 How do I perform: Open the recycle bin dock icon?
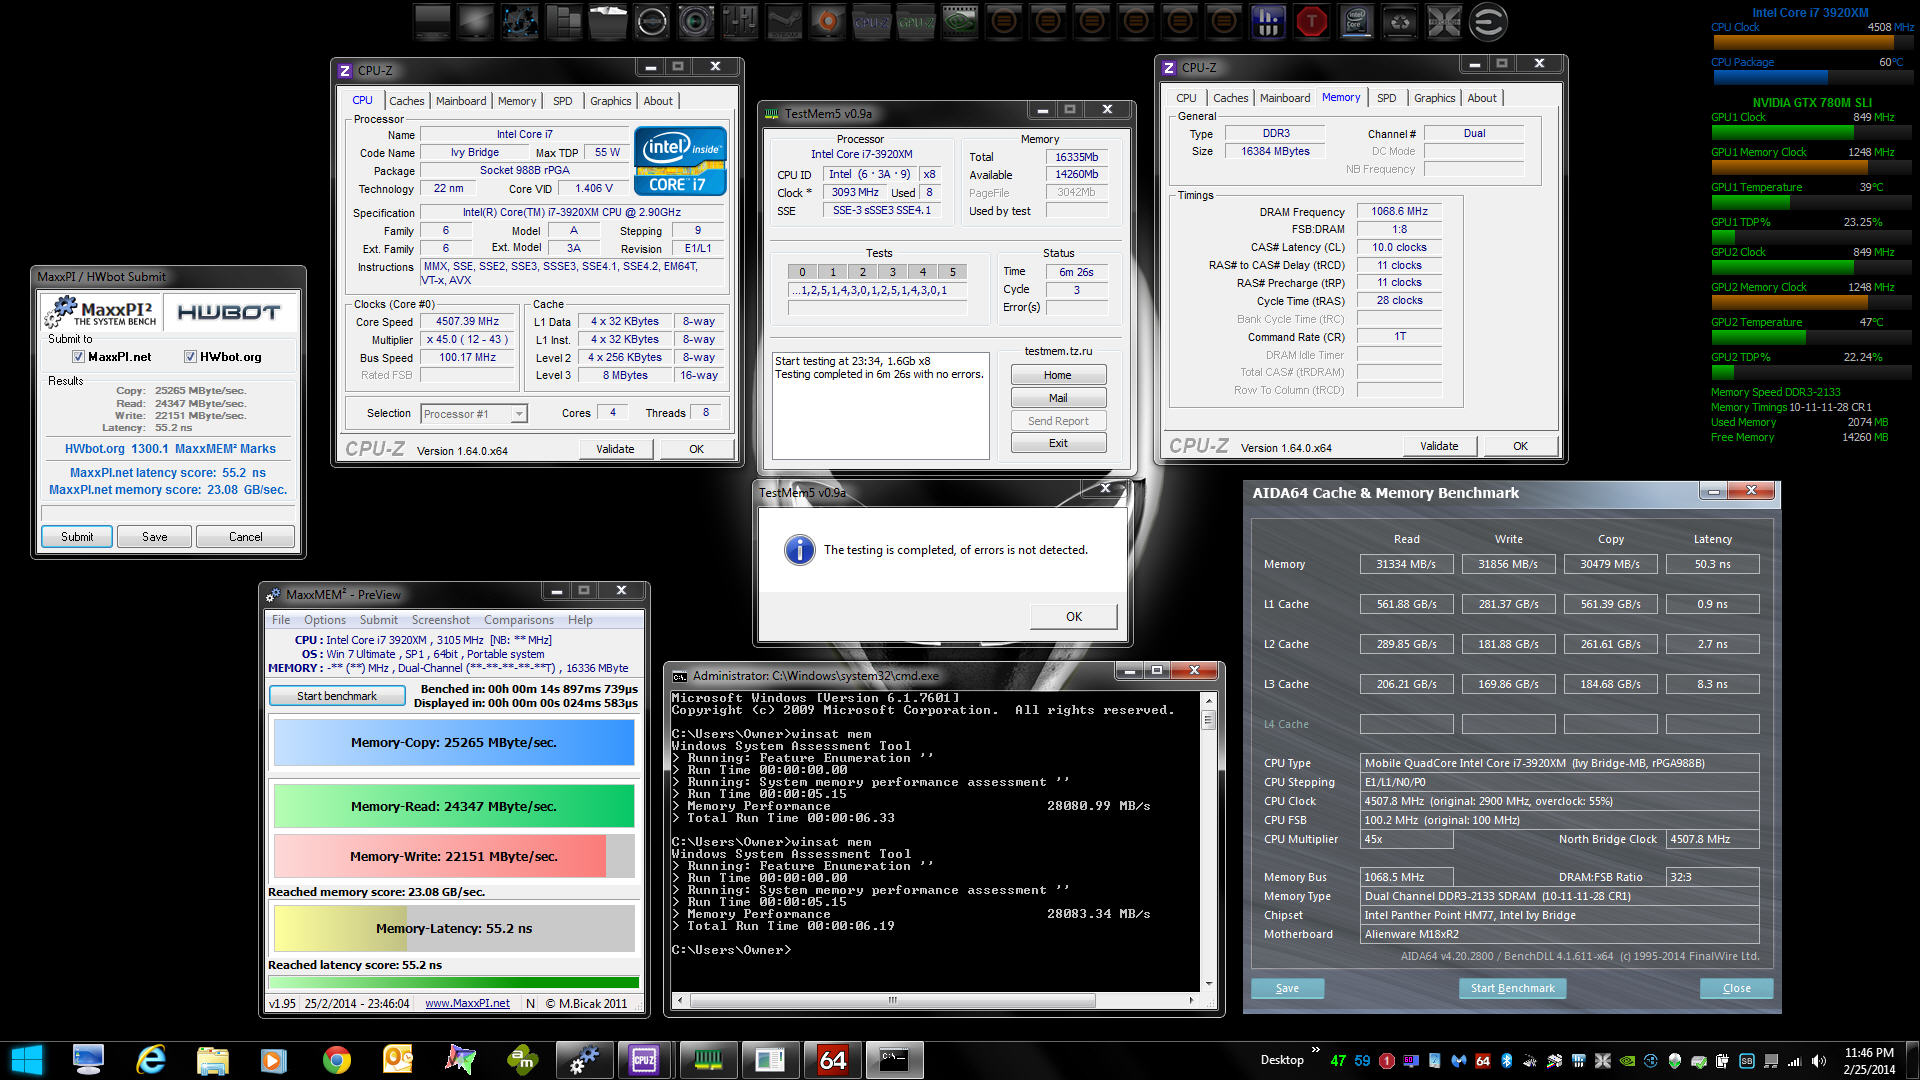[1399, 22]
